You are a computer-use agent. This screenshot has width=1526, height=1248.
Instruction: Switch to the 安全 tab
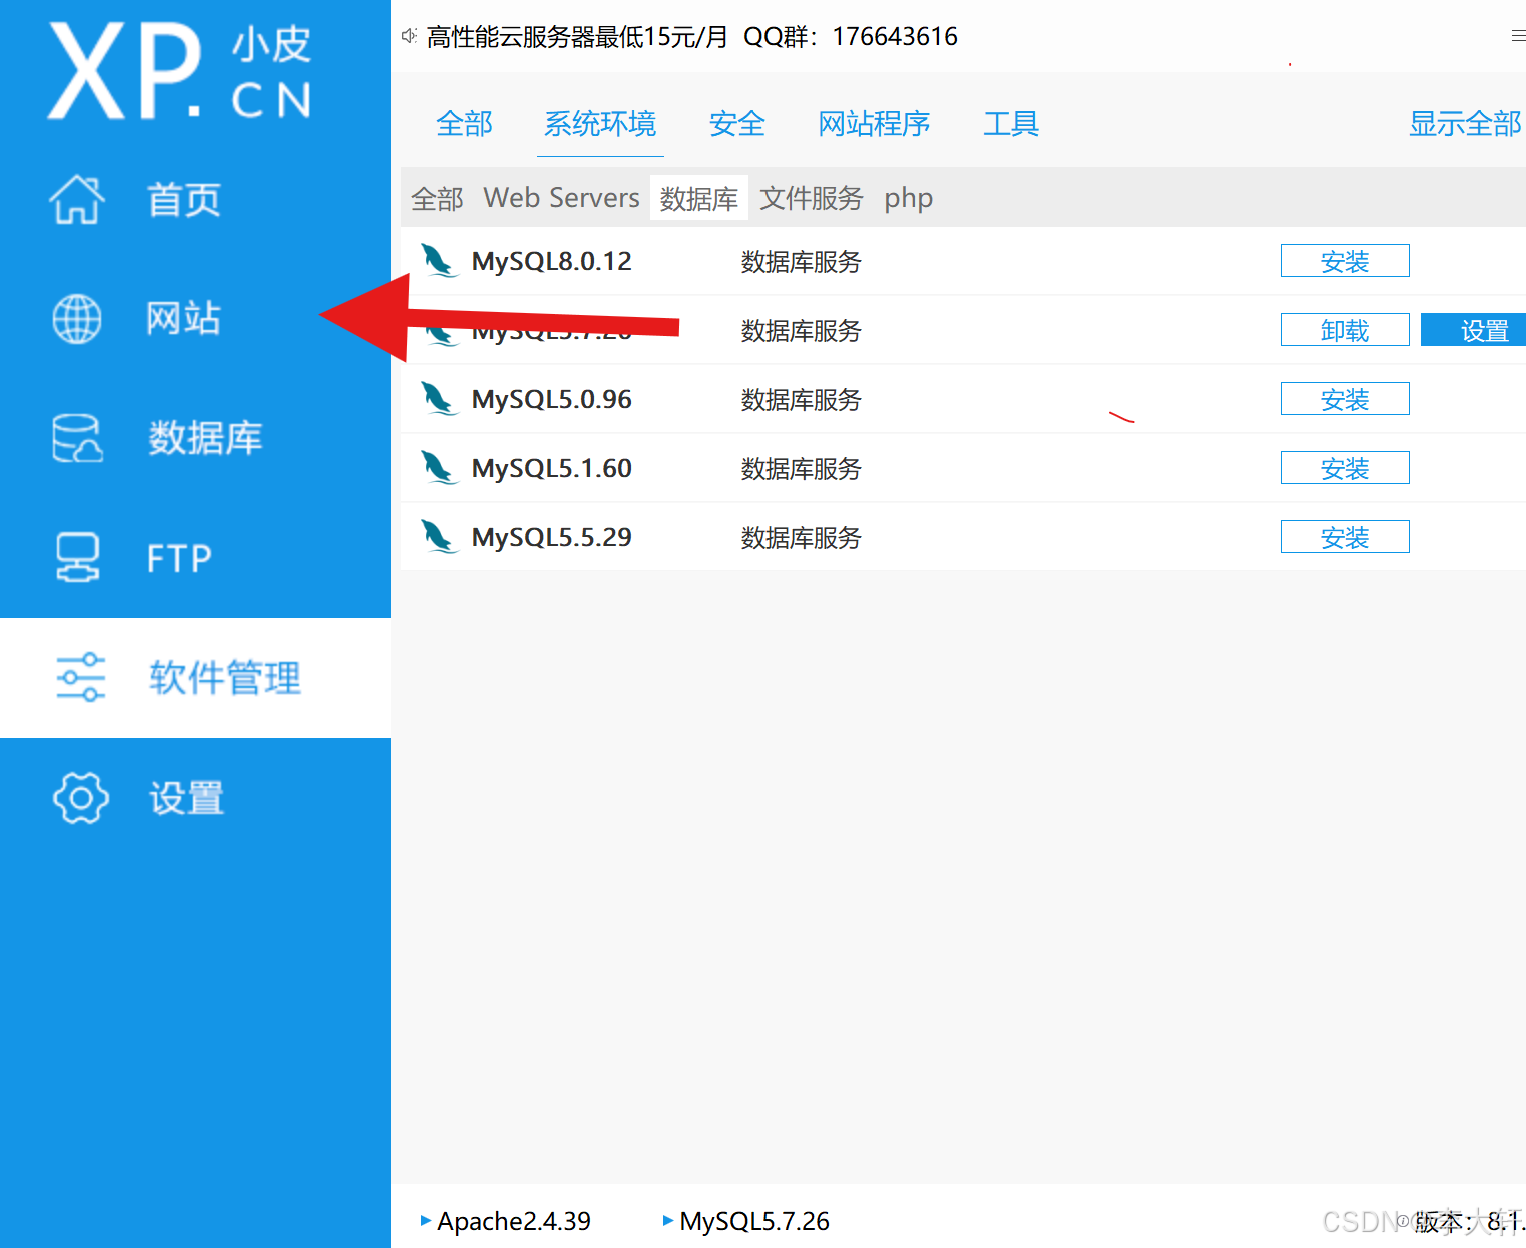point(737,124)
